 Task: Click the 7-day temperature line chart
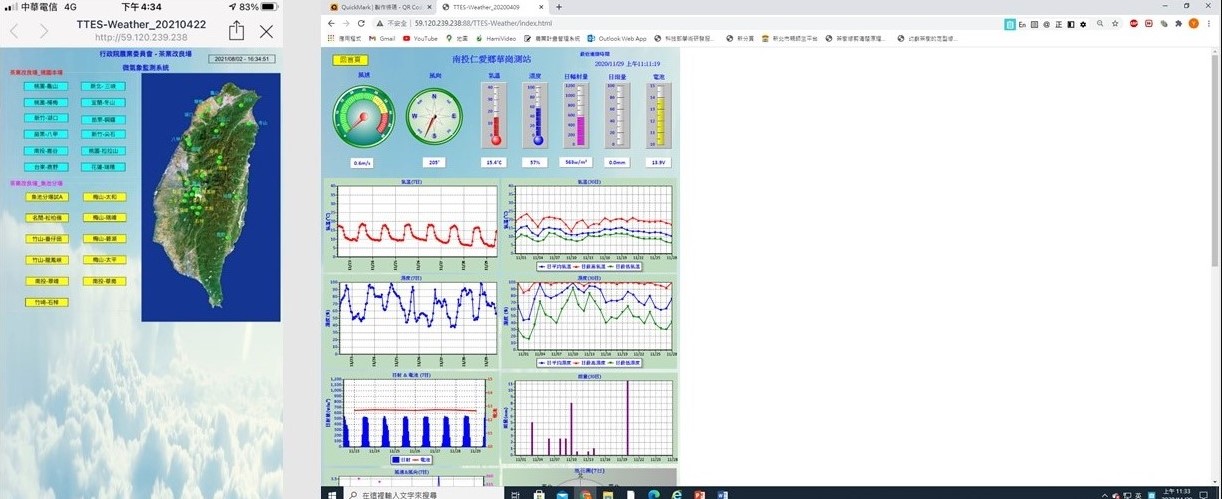pyautogui.click(x=411, y=225)
